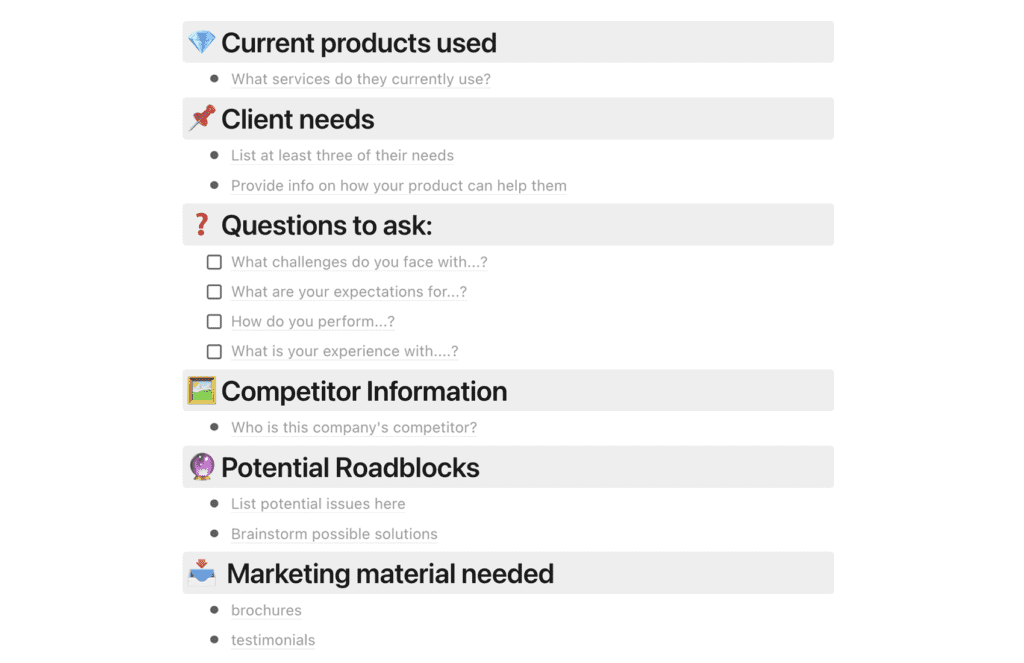The image size is (1024, 663).
Task: Click the framed picture icon beside Competitor Information
Action: (203, 391)
